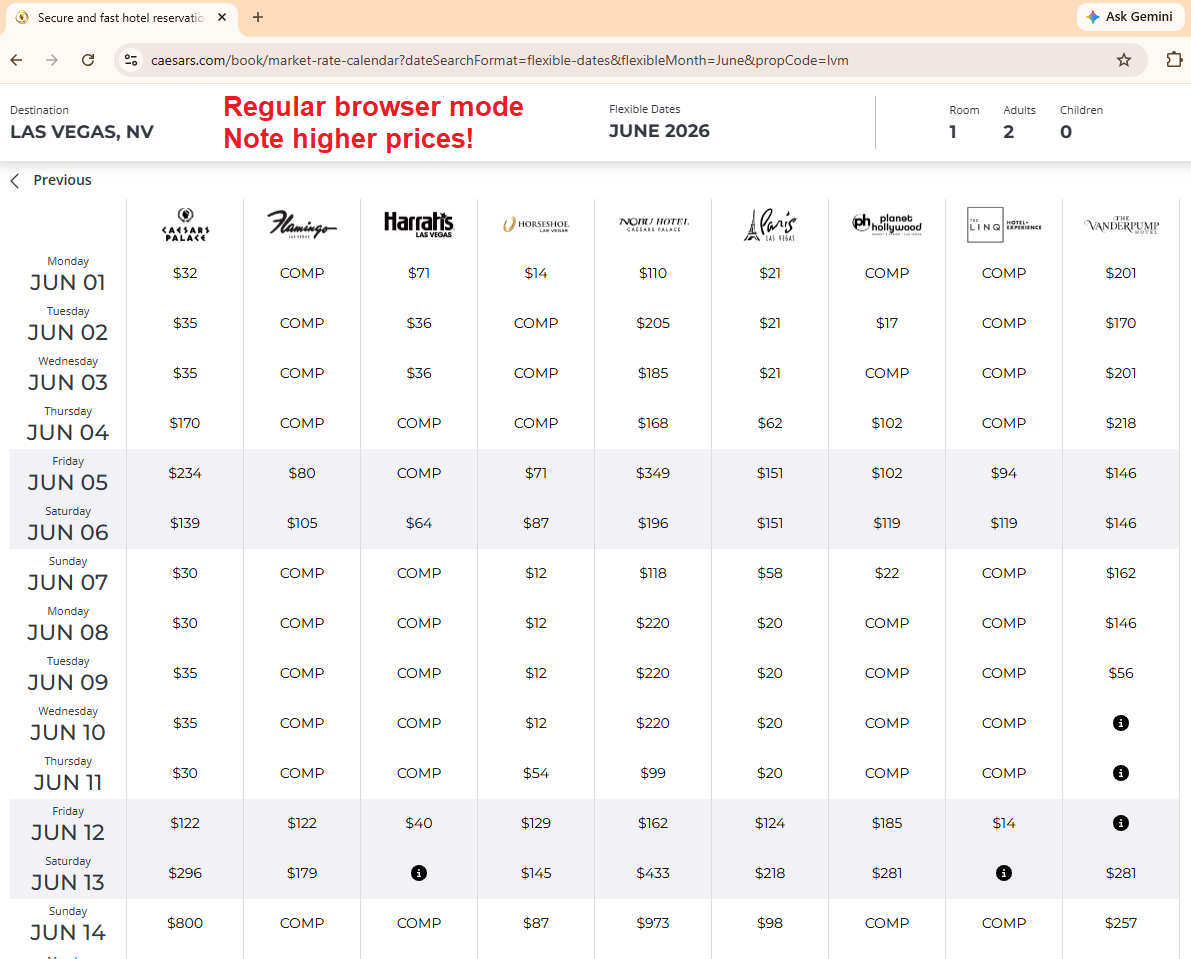
Task: Change the Room count value
Action: pyautogui.click(x=952, y=131)
